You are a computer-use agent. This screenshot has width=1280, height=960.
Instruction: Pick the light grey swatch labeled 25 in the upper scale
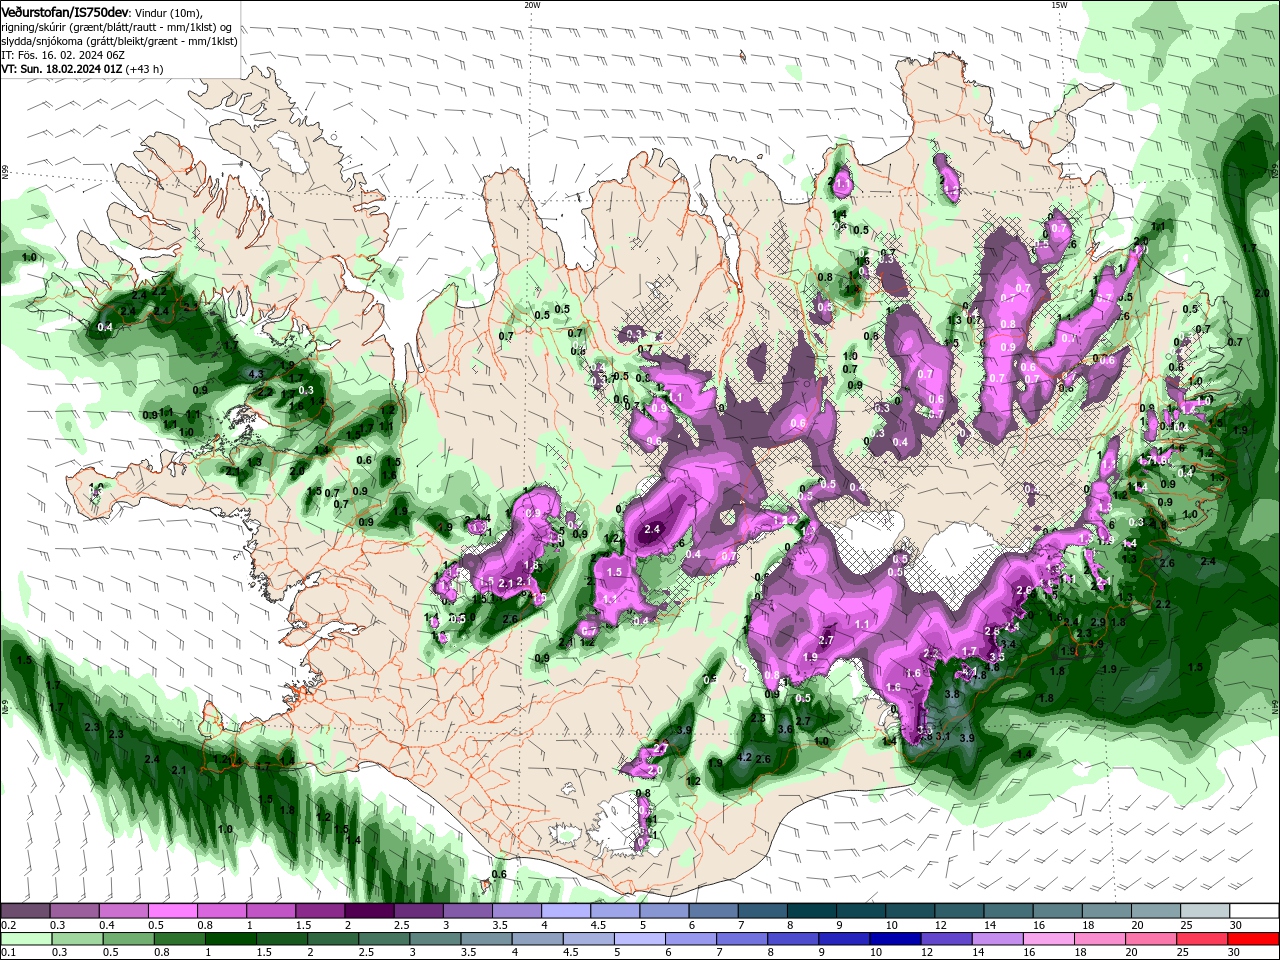tap(1205, 911)
